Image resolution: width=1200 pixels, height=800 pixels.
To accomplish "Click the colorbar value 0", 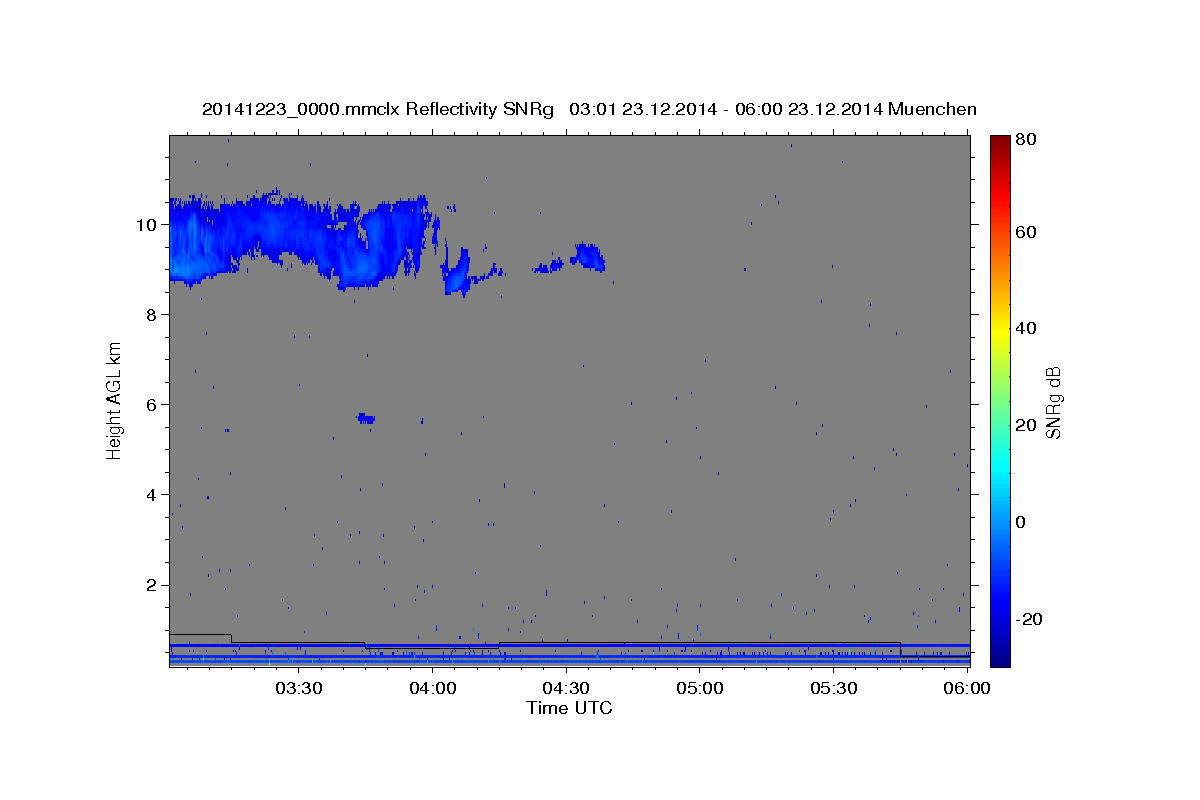I will (x=1020, y=522).
